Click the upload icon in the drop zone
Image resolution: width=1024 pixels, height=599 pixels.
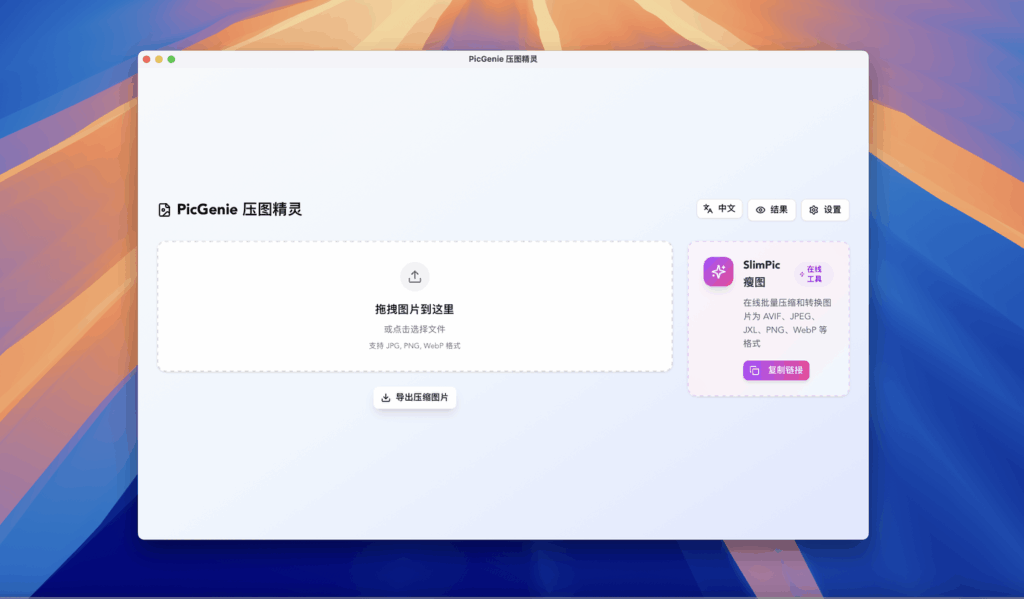click(414, 276)
